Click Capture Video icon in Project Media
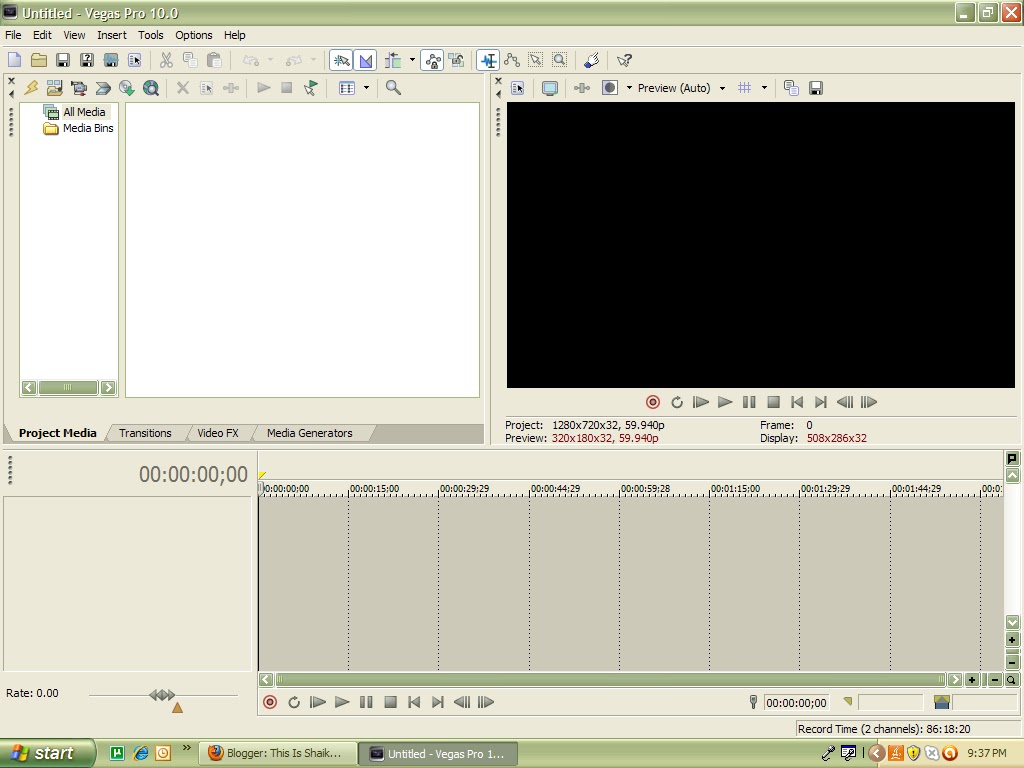This screenshot has width=1024, height=768. coord(79,88)
